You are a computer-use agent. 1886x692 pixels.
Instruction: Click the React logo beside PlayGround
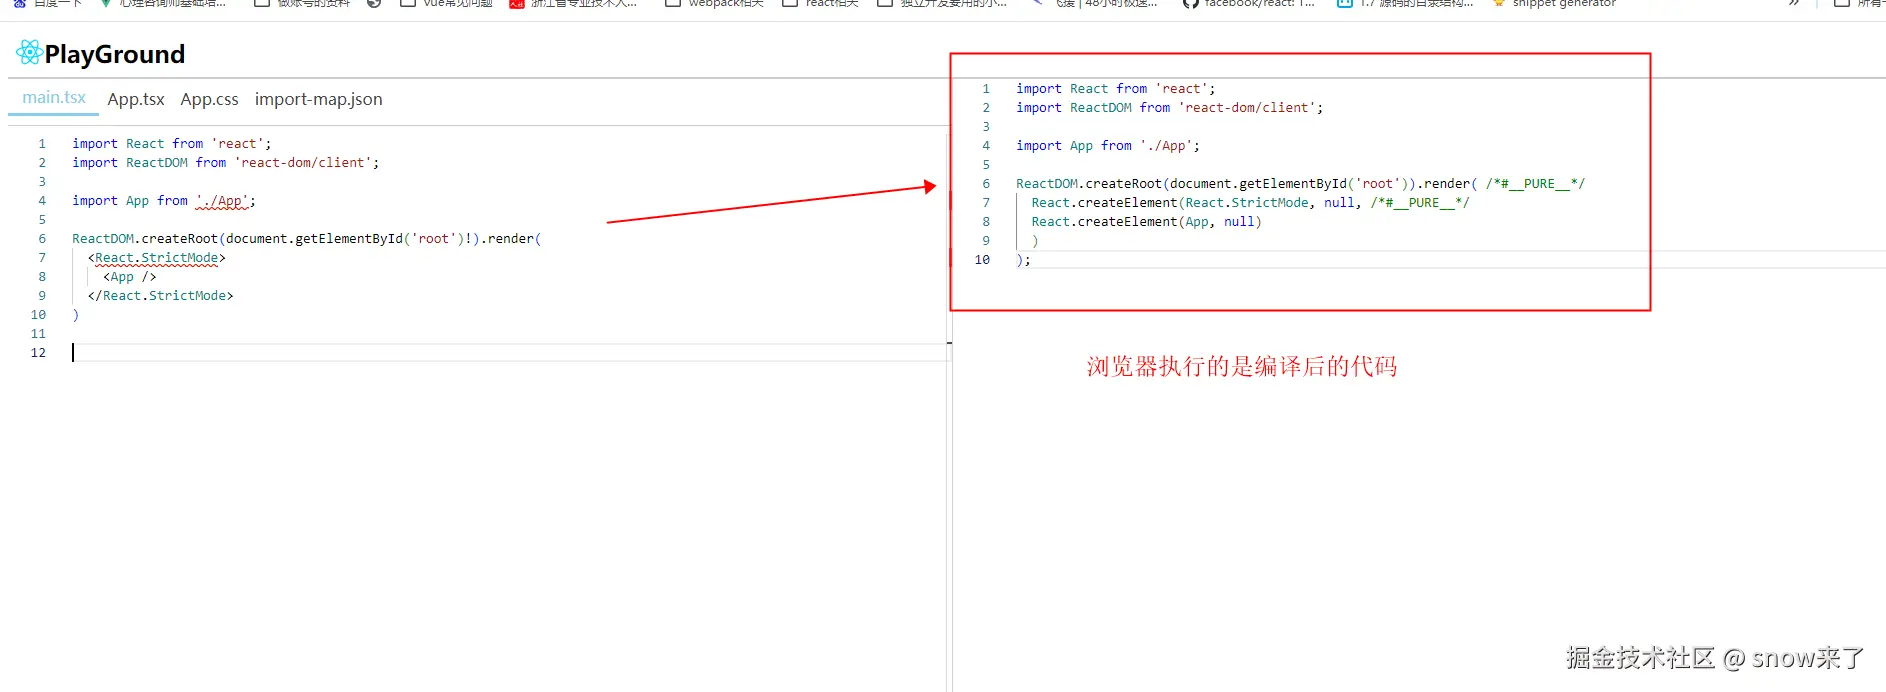click(29, 53)
